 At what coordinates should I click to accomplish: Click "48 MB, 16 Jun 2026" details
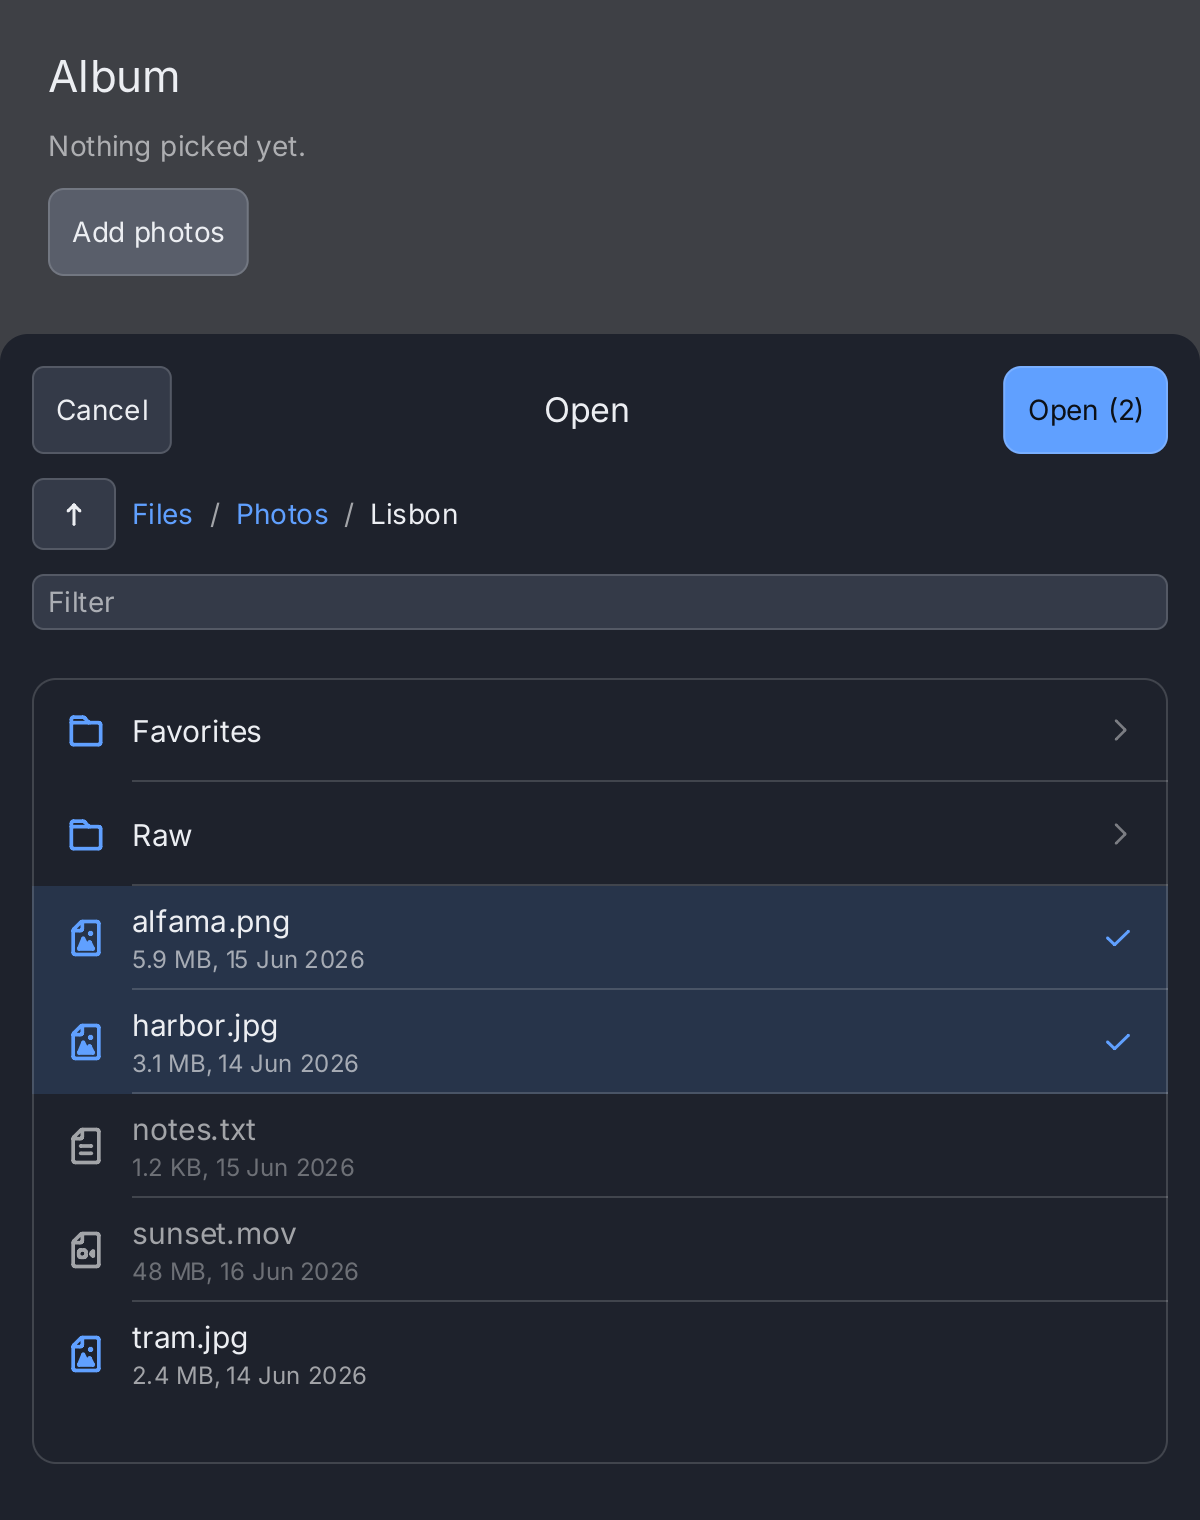click(x=245, y=1272)
